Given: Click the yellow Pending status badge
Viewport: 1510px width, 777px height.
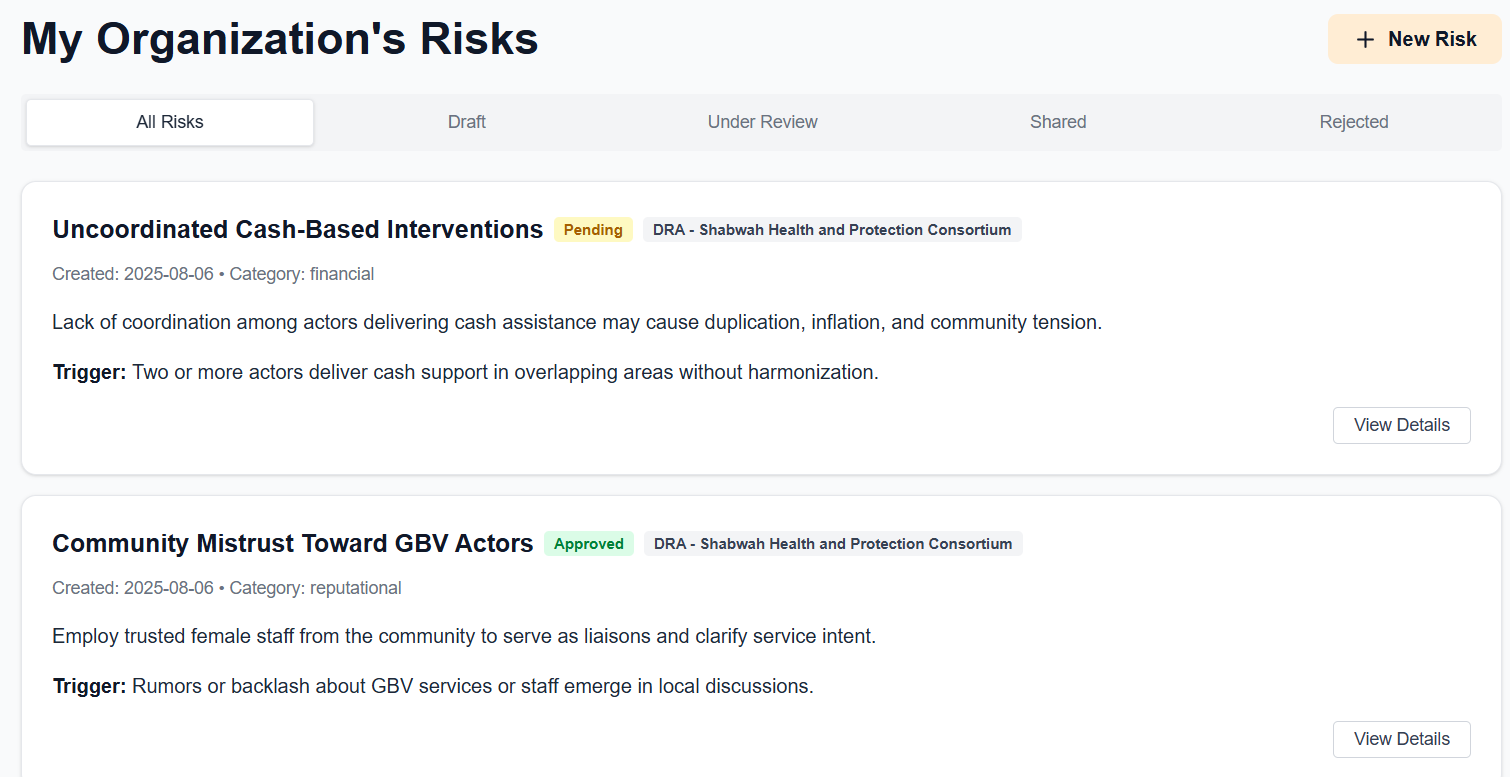Looking at the screenshot, I should [x=593, y=230].
